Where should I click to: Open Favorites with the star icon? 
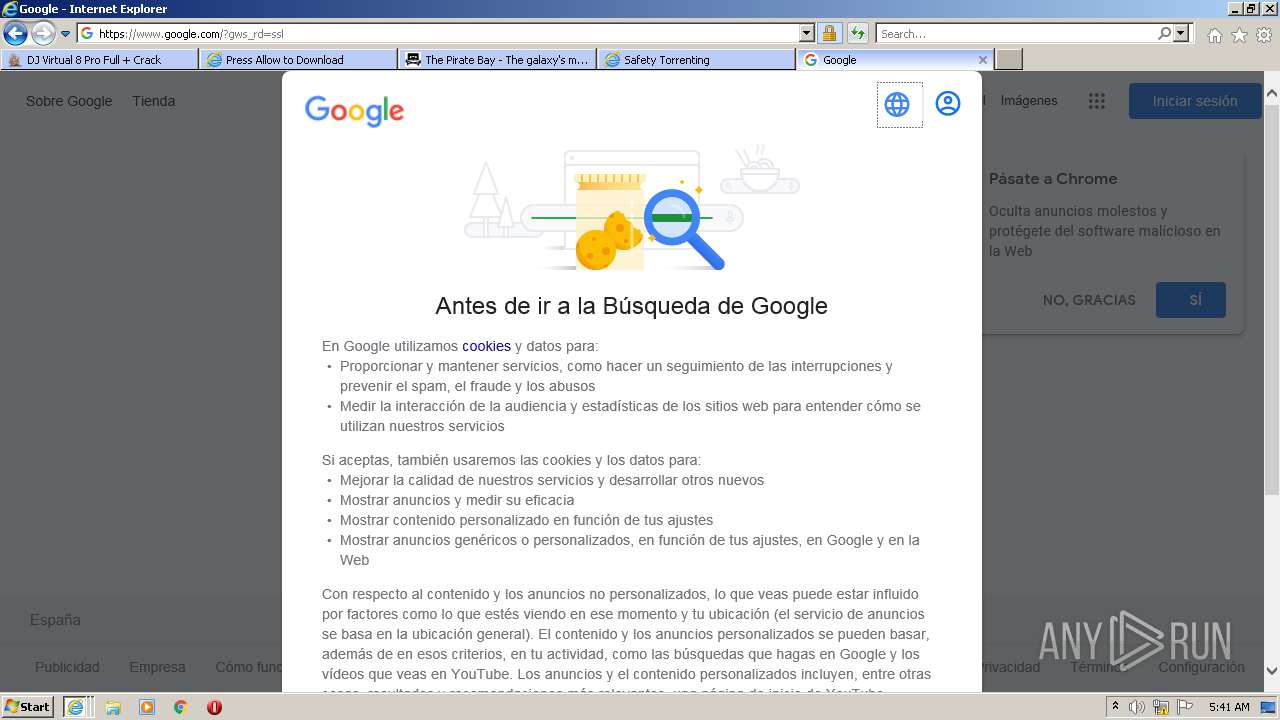point(1240,35)
